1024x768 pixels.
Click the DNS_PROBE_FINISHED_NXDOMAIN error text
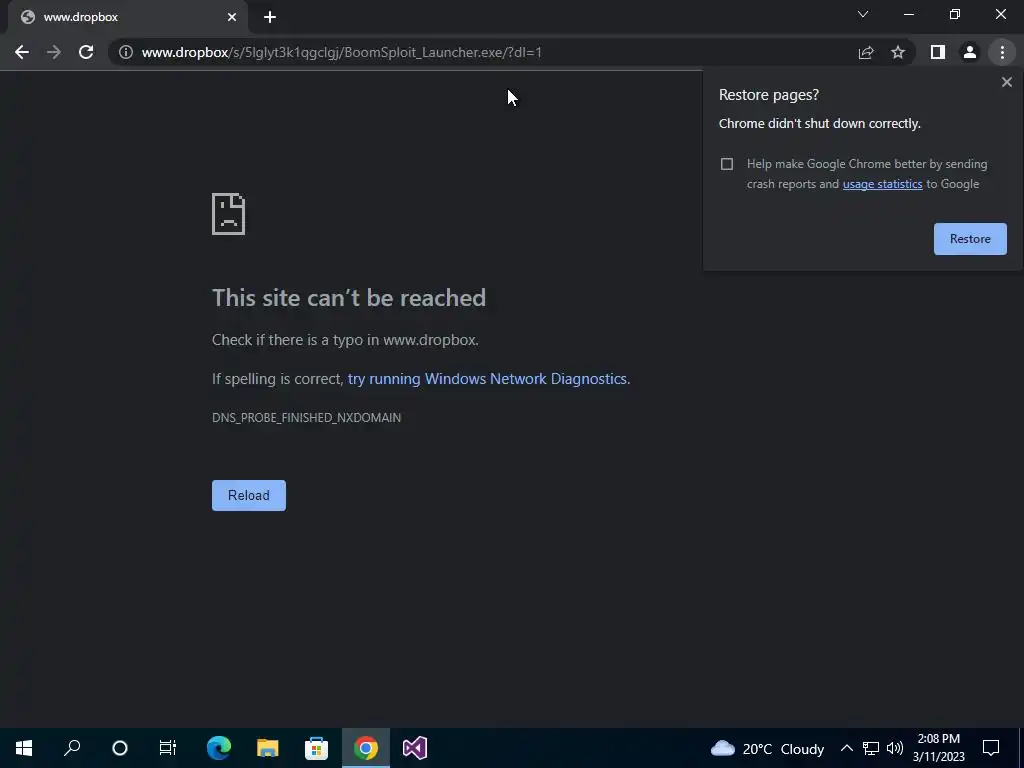(306, 418)
